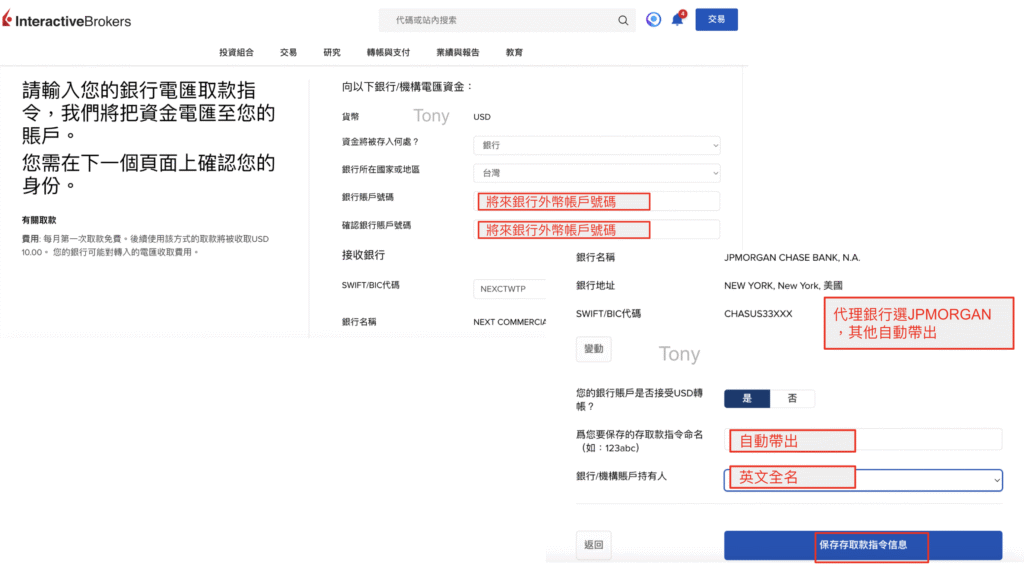
Task: Open the notifications bell
Action: pos(677,20)
